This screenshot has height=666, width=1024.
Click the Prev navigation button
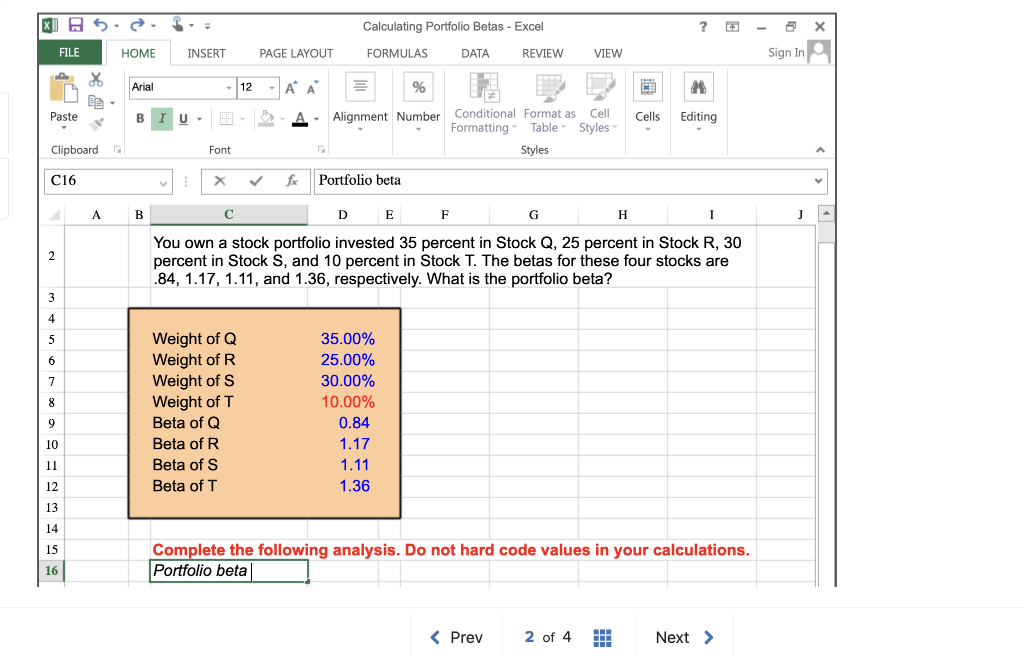pyautogui.click(x=457, y=637)
